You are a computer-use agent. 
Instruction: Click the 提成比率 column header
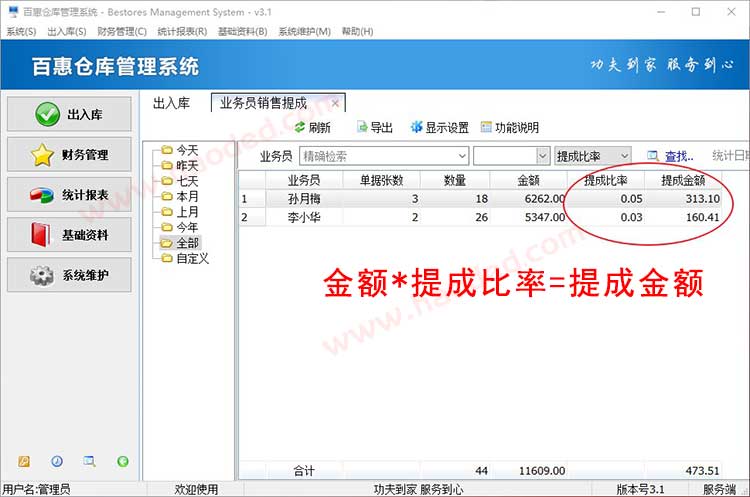606,180
